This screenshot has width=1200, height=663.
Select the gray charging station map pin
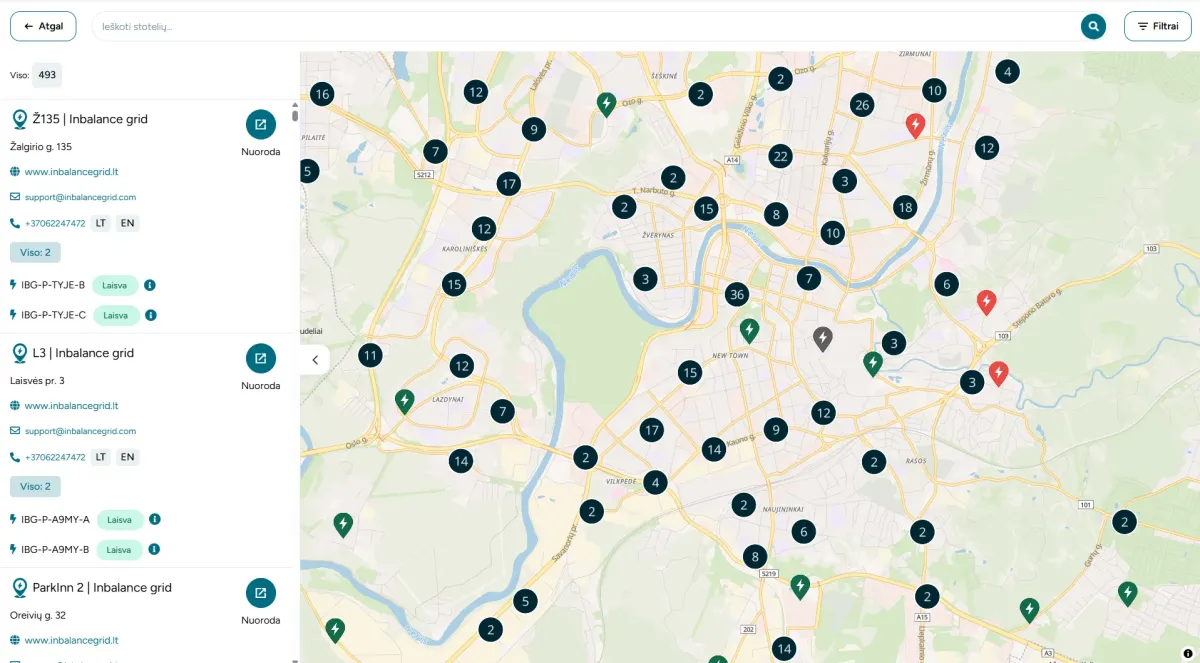click(x=822, y=339)
